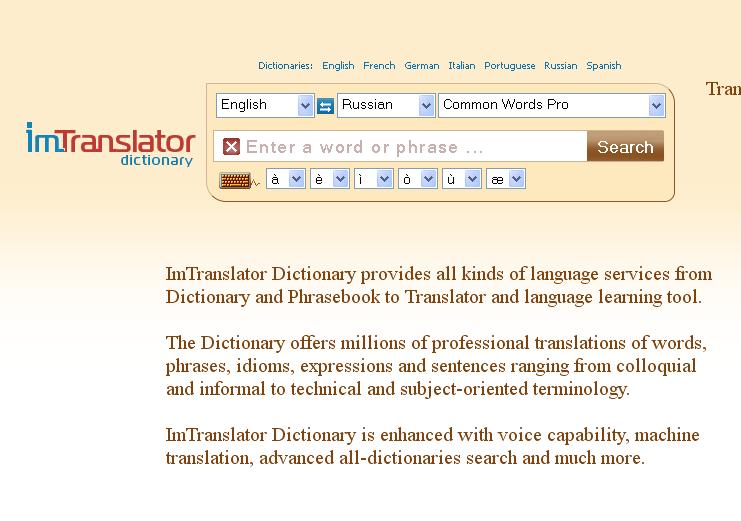This screenshot has width=741, height=521.
Task: Open the virtual keyboard icon
Action: pyautogui.click(x=235, y=180)
